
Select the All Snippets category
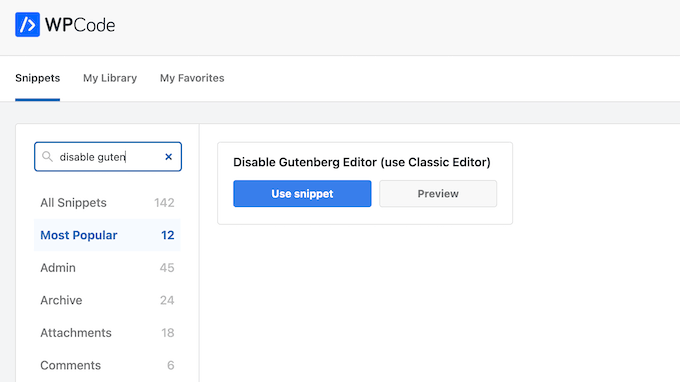[x=107, y=202]
